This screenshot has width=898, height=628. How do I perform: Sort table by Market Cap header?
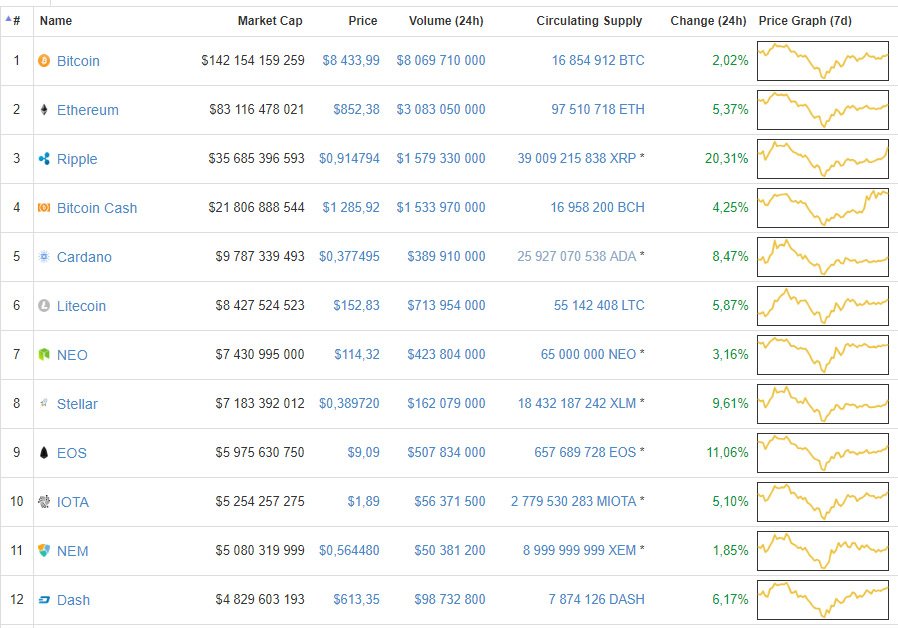(x=270, y=21)
